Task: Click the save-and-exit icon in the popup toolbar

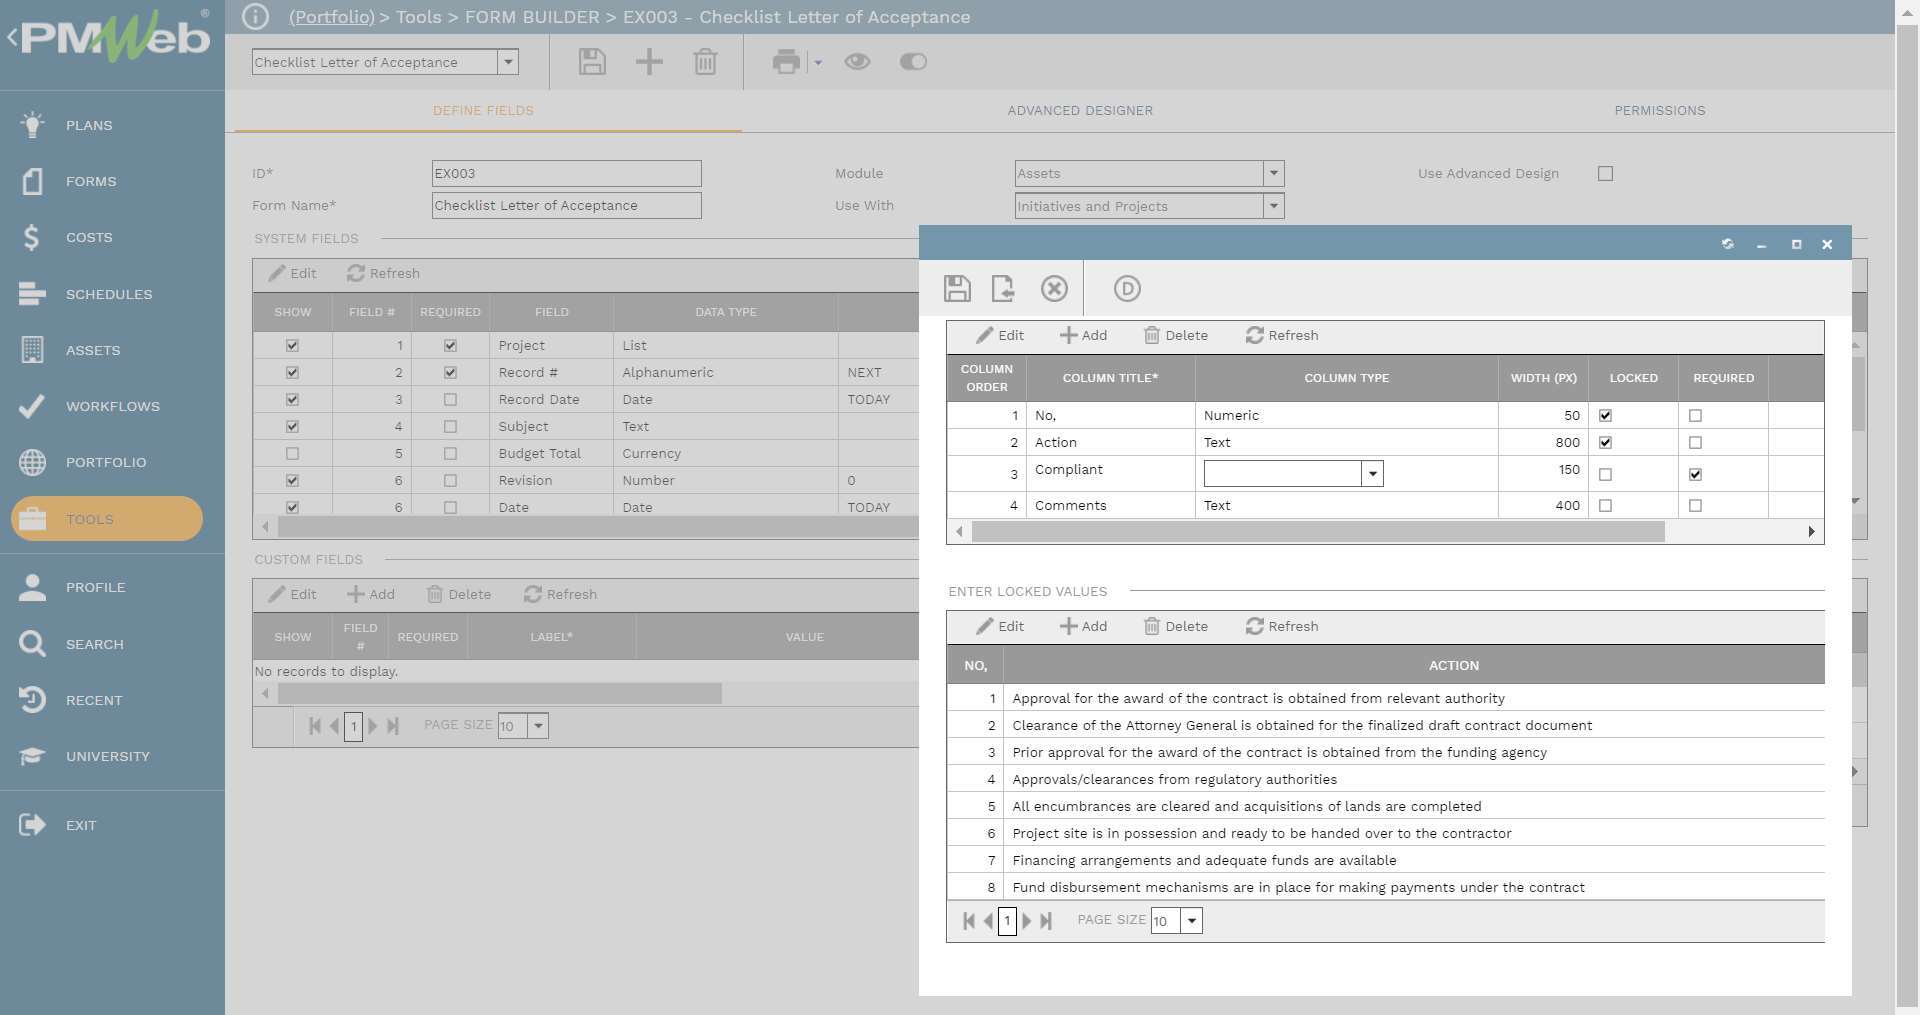Action: (x=1003, y=289)
